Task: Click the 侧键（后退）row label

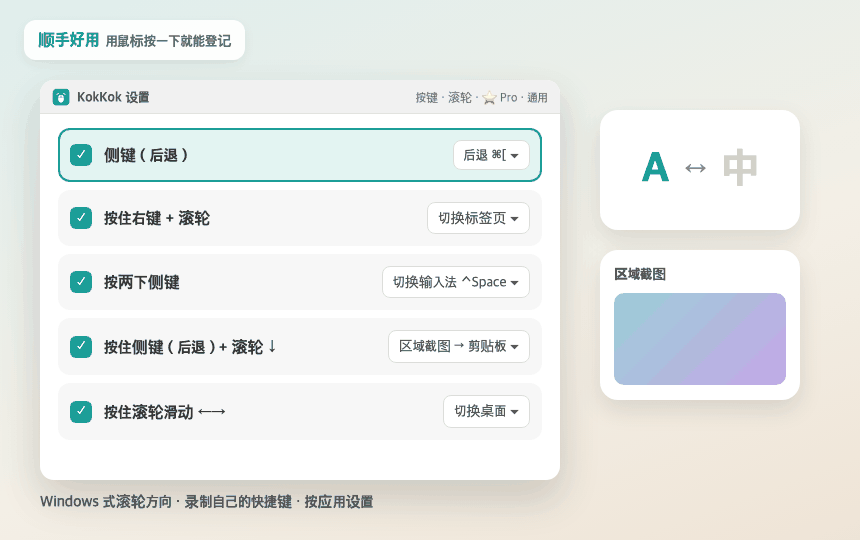Action: (x=146, y=155)
